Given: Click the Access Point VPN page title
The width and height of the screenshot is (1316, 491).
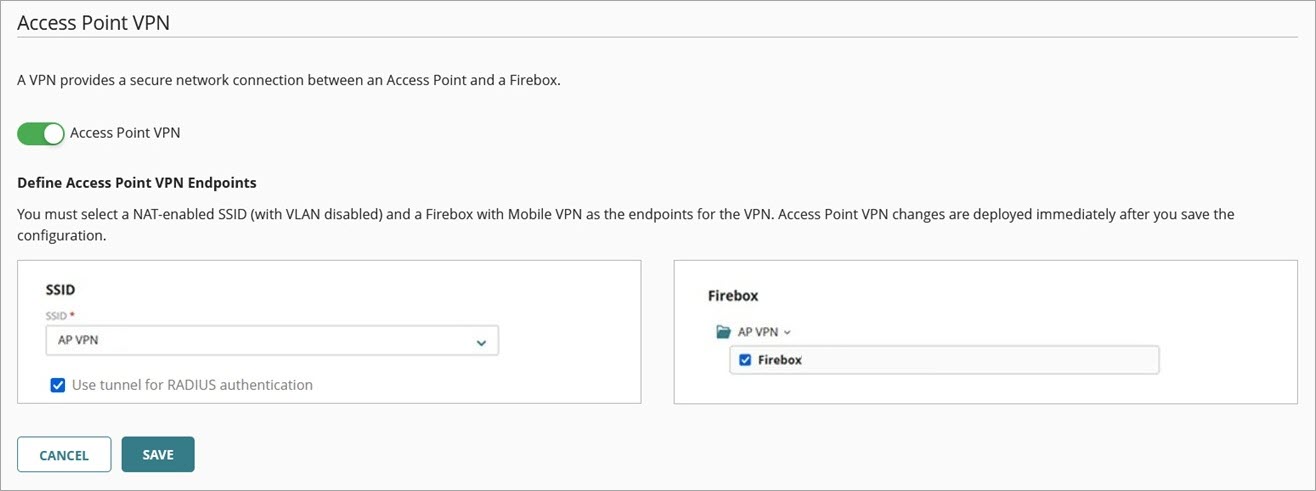Looking at the screenshot, I should (x=93, y=23).
